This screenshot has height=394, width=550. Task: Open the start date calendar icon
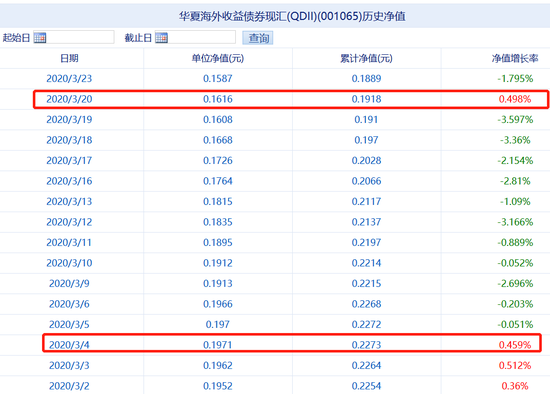tap(40, 38)
